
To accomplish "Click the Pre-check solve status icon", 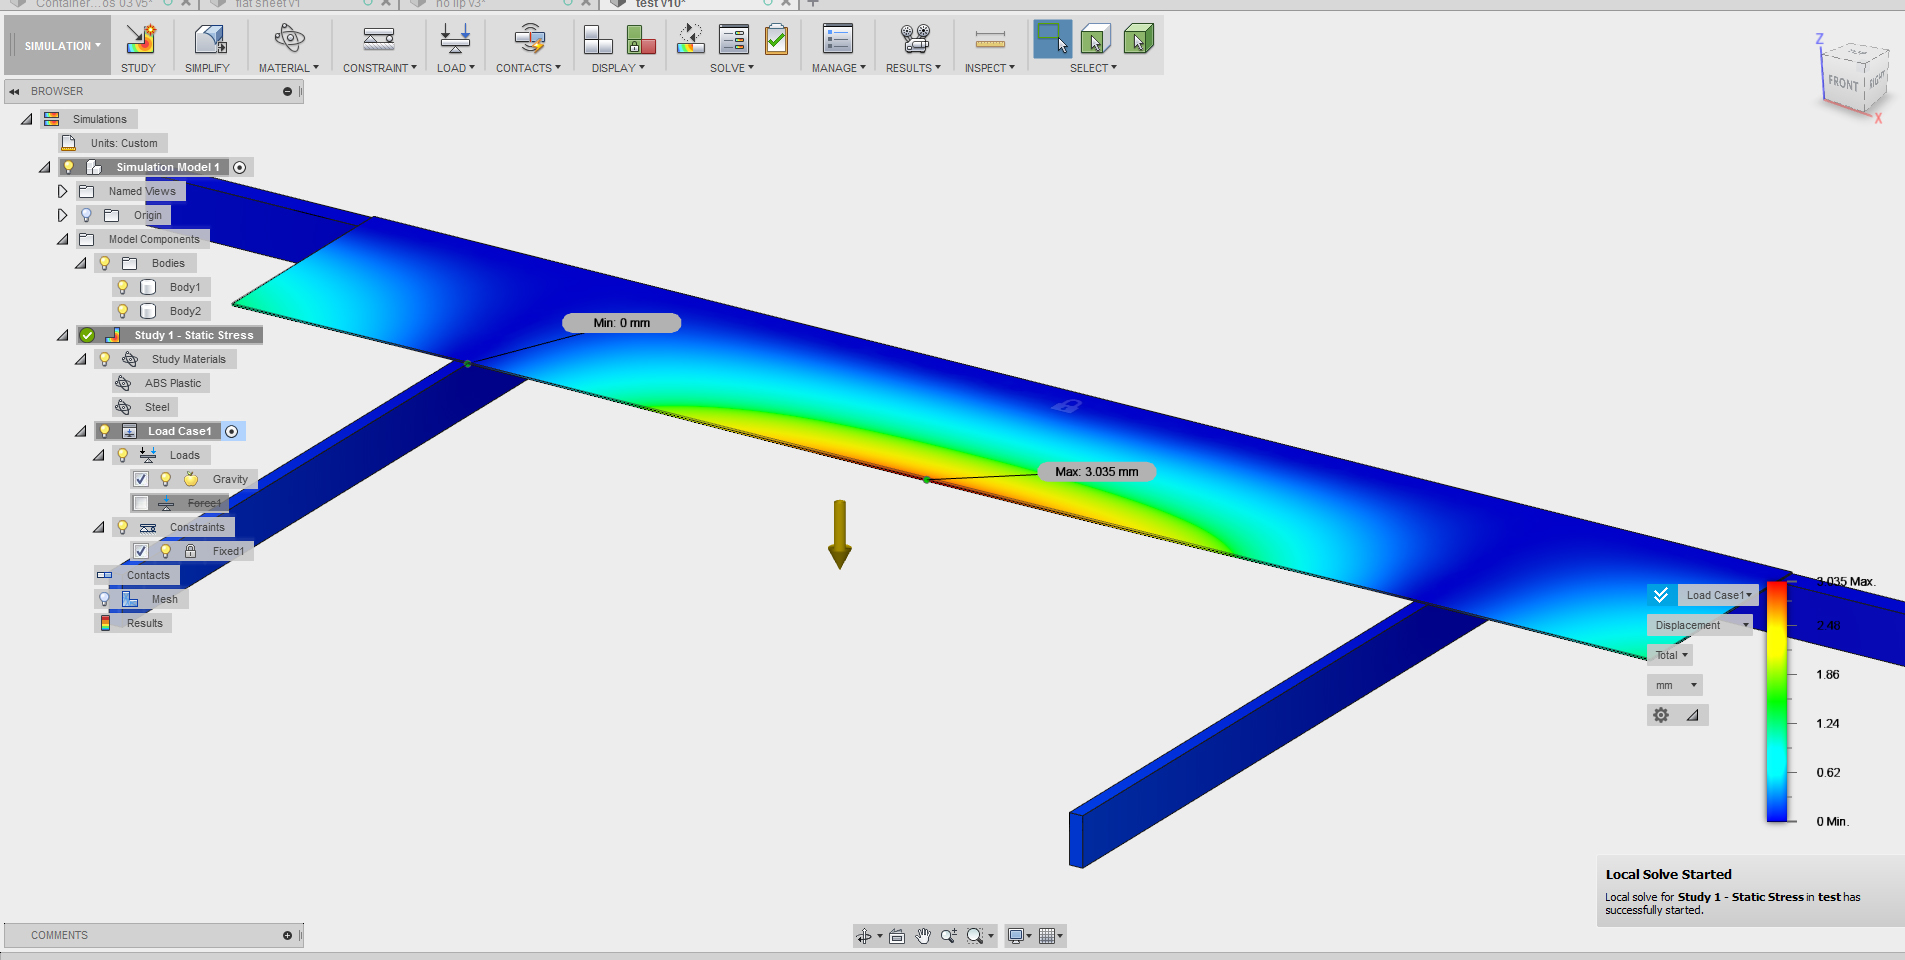I will pyautogui.click(x=776, y=40).
